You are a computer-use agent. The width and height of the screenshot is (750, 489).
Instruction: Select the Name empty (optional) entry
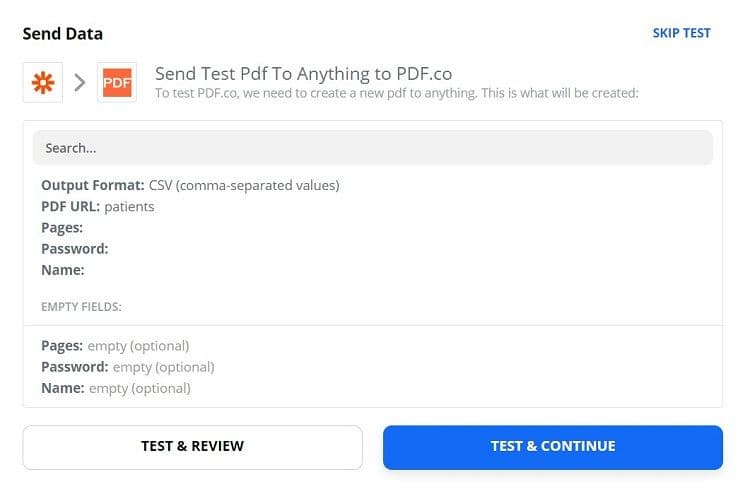(x=115, y=388)
